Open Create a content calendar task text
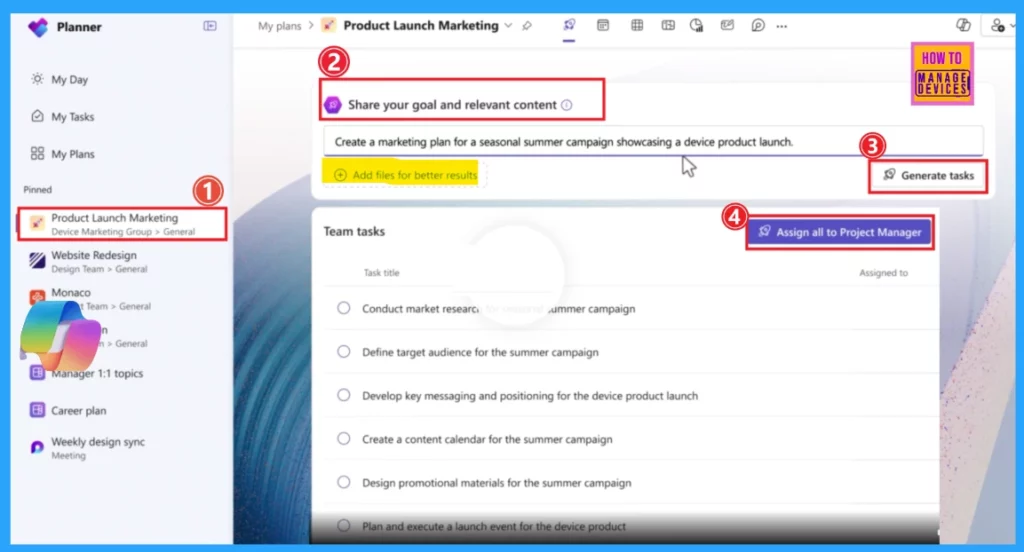This screenshot has width=1024, height=552. point(487,440)
